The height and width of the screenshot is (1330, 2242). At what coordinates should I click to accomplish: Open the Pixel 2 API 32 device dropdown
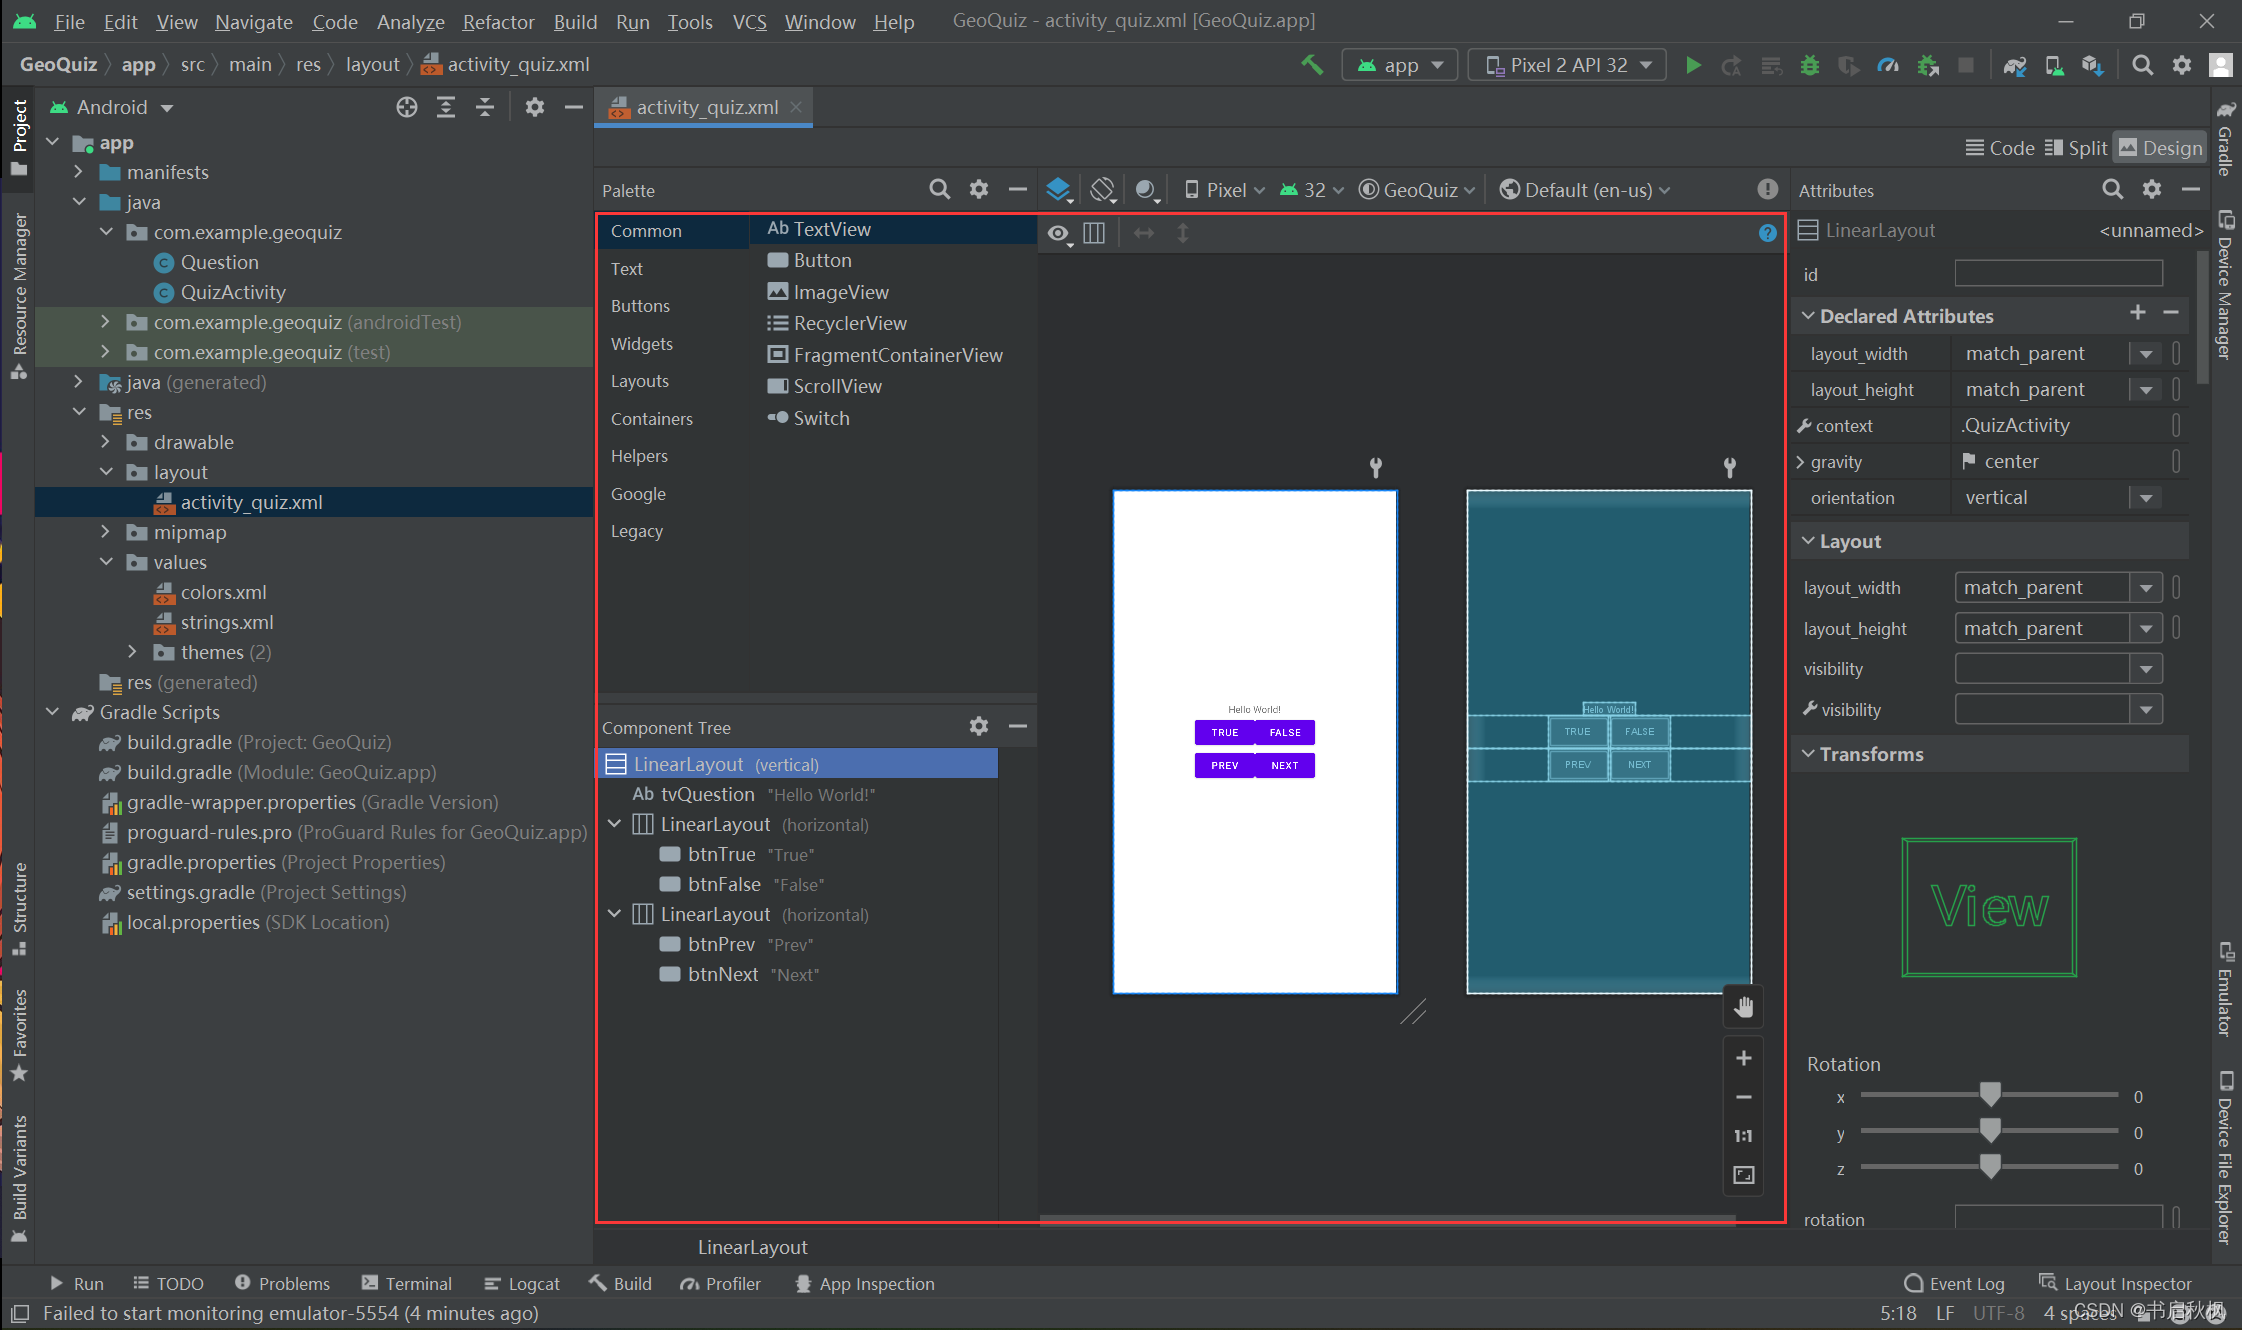click(1567, 65)
